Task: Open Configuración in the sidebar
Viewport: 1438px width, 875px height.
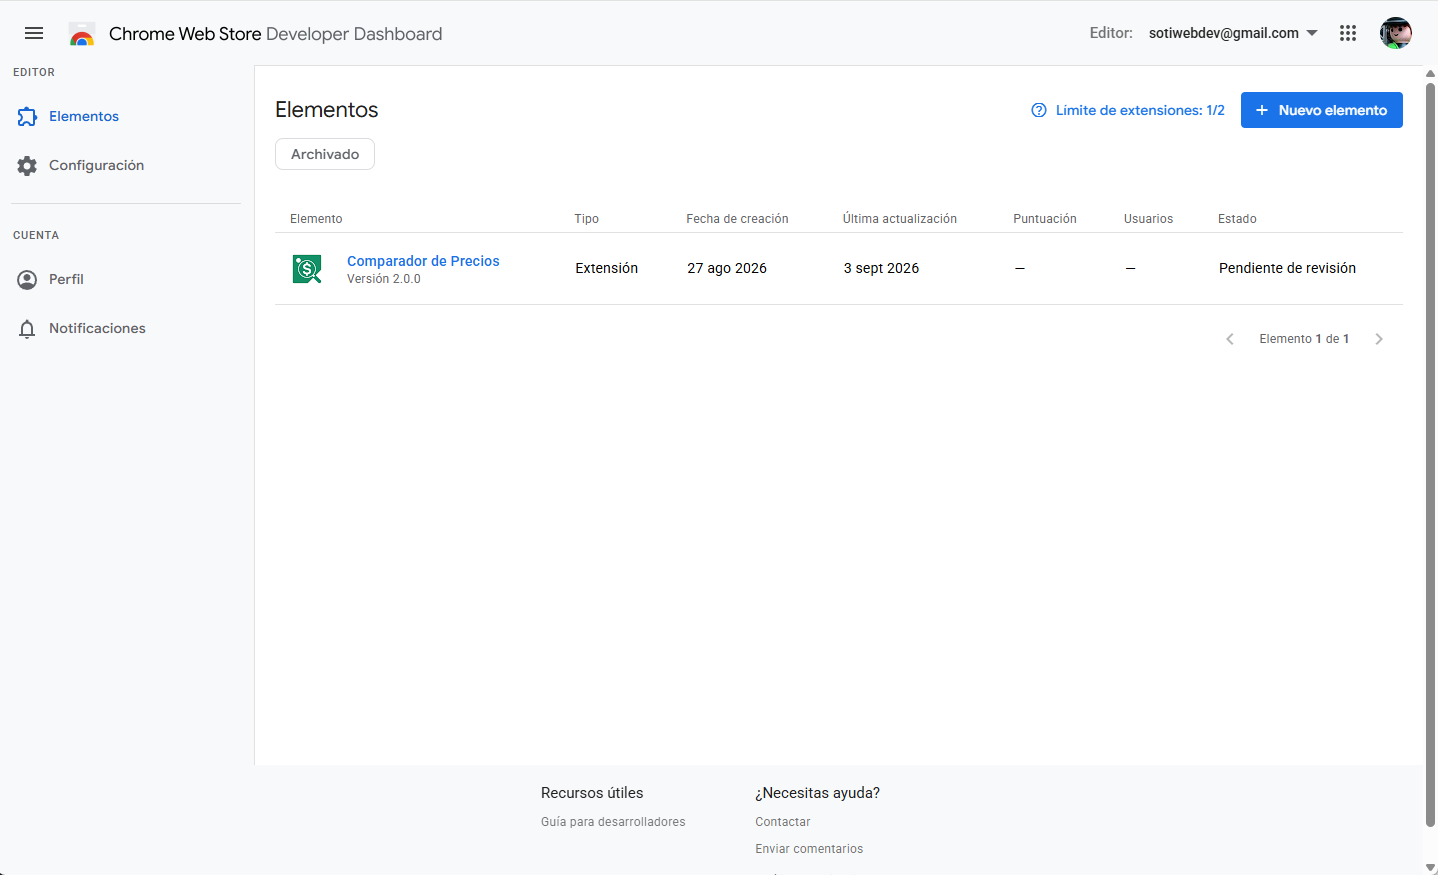Action: 96,166
